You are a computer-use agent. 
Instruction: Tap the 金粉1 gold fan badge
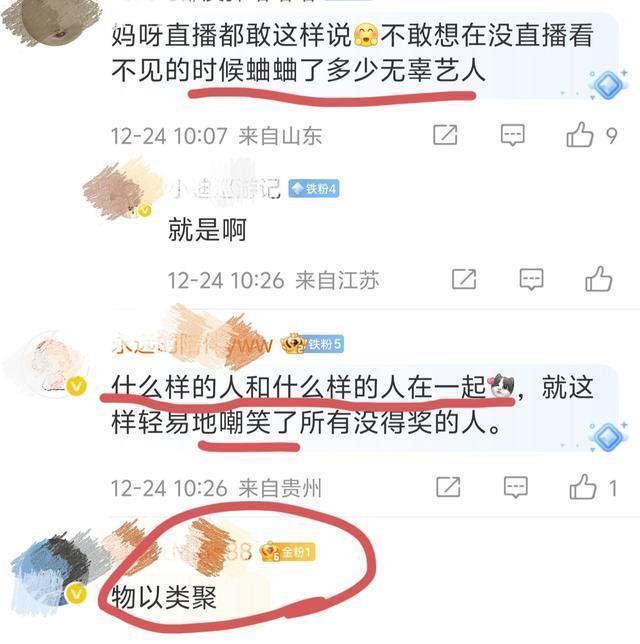pos(288,552)
